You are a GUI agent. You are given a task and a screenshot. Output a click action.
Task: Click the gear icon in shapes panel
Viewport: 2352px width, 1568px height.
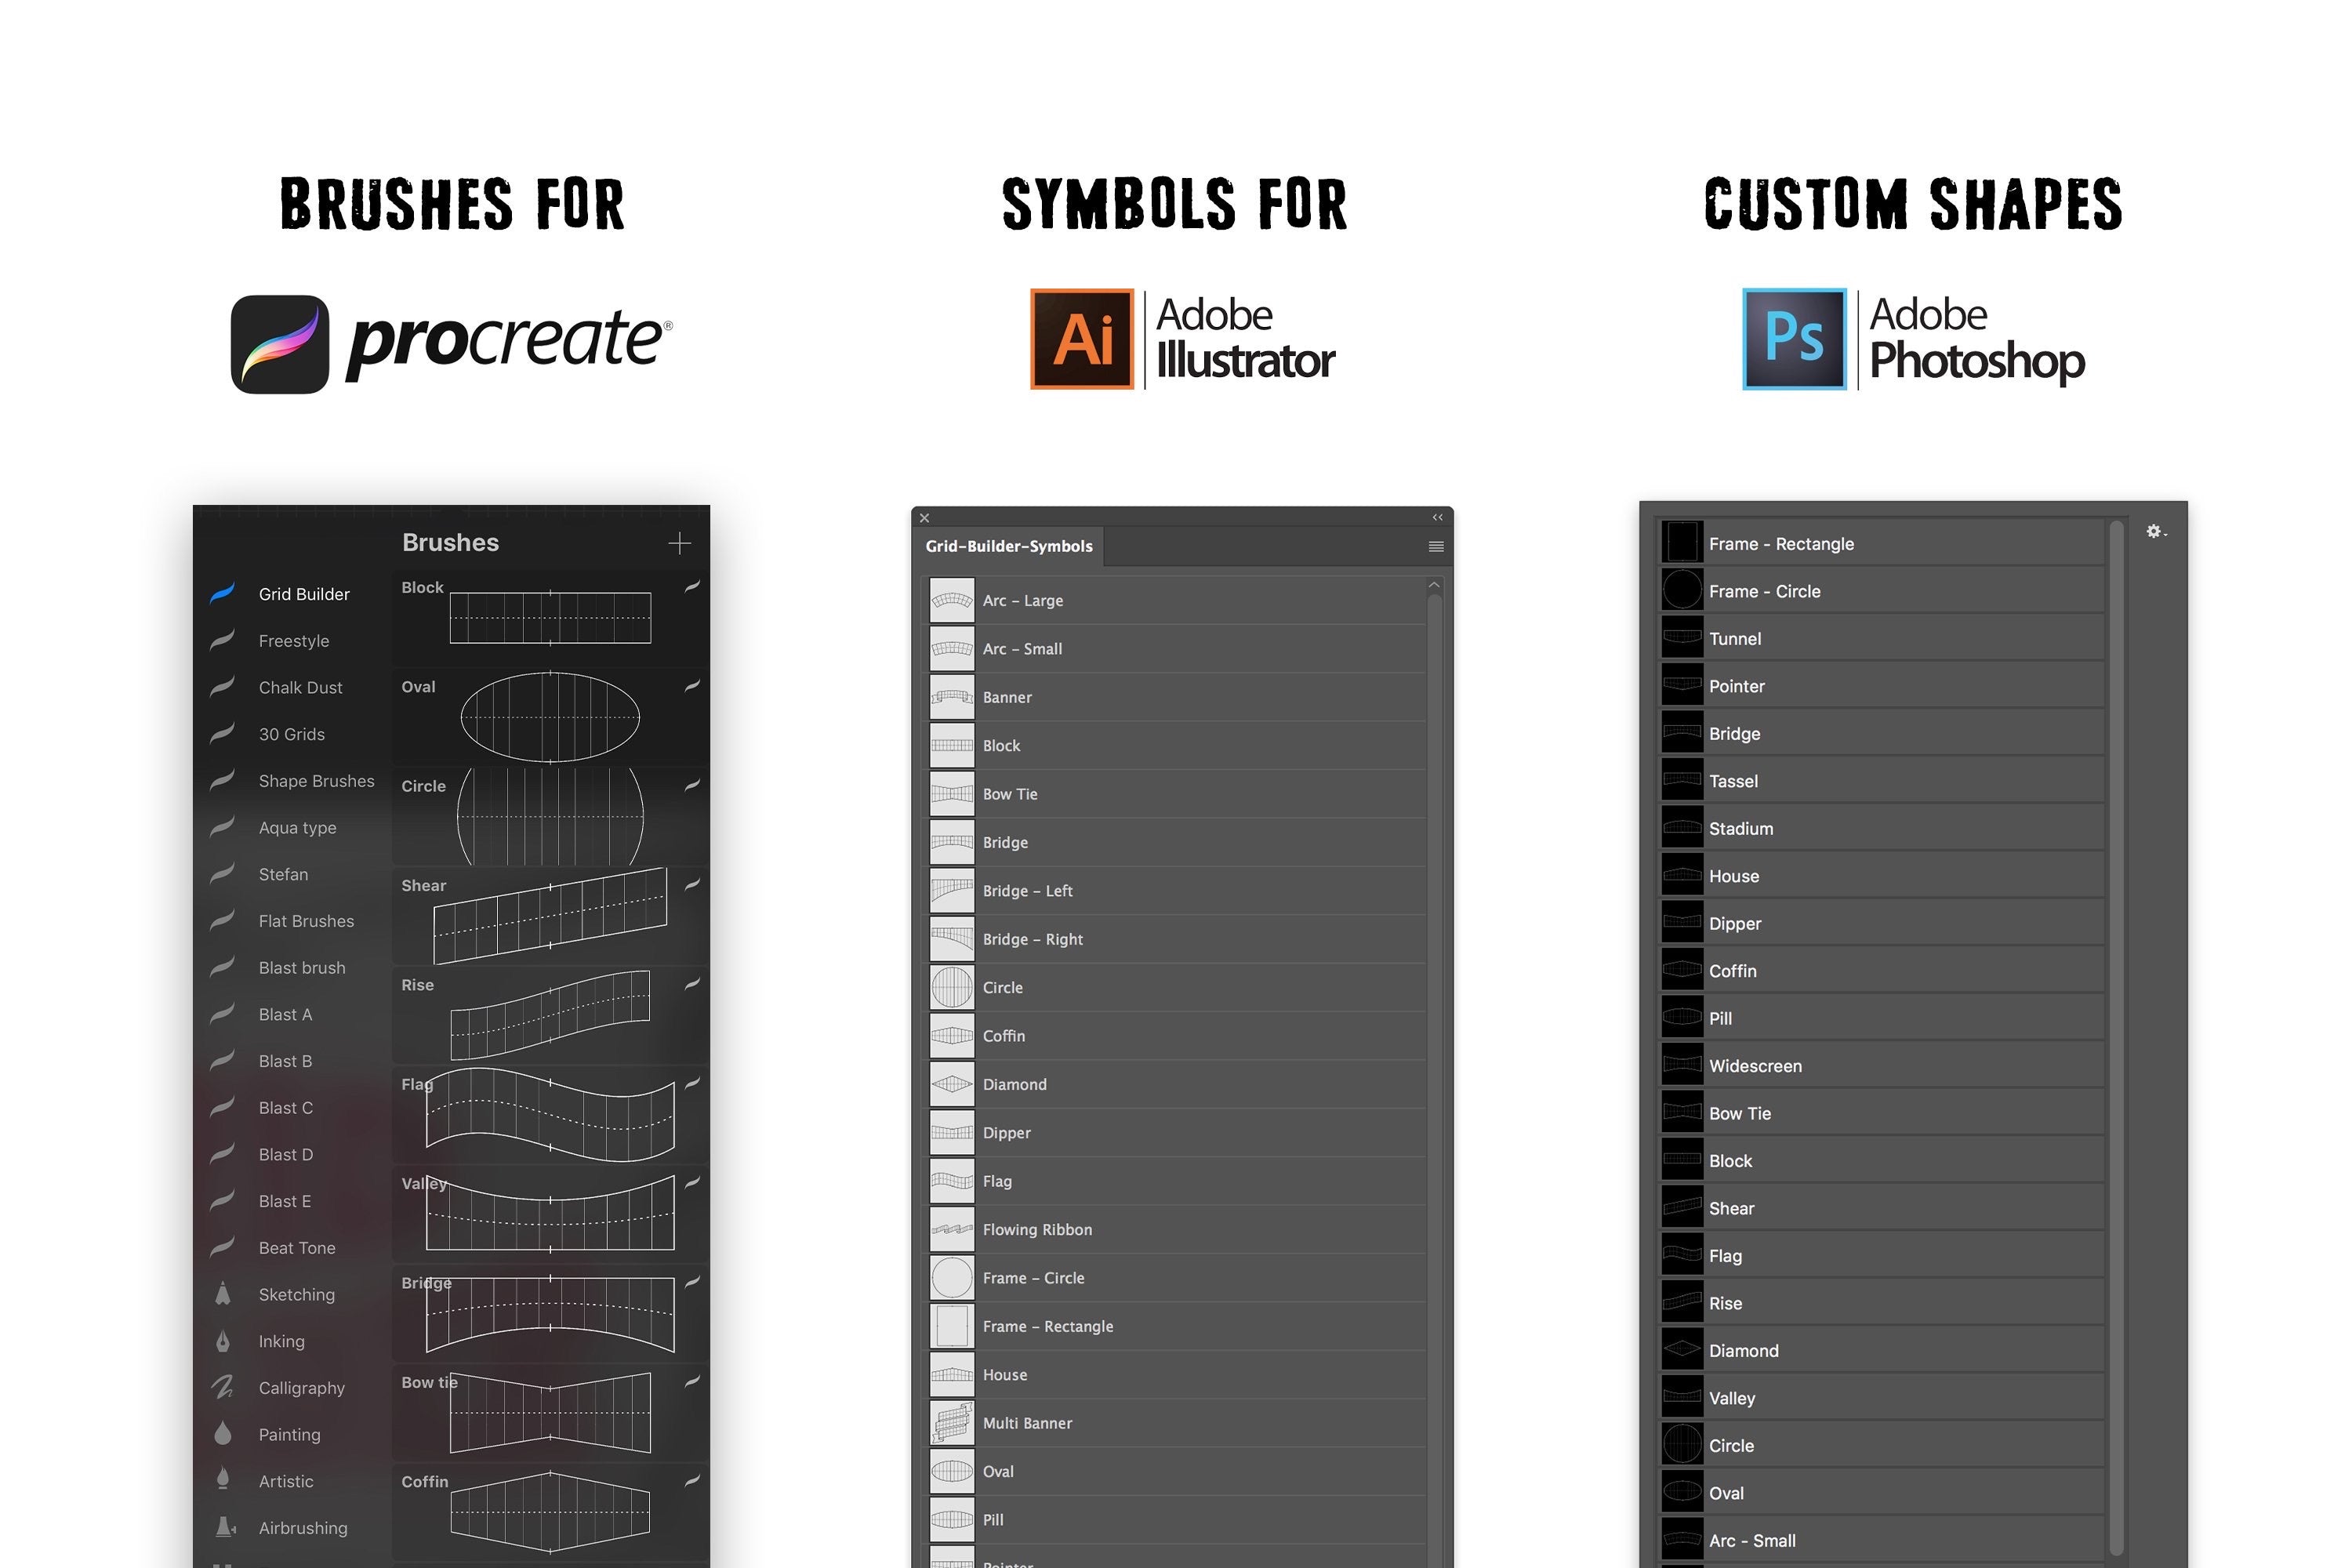2154,532
